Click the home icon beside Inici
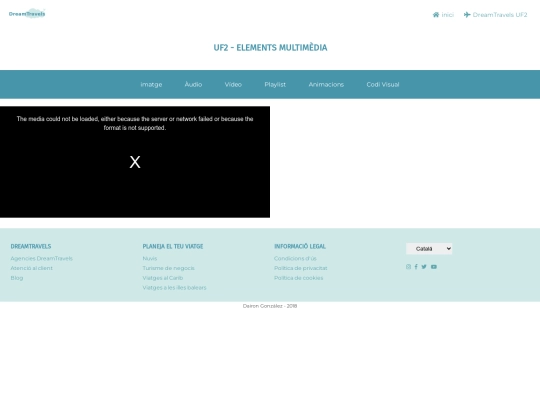This screenshot has height=405, width=540. tap(436, 15)
